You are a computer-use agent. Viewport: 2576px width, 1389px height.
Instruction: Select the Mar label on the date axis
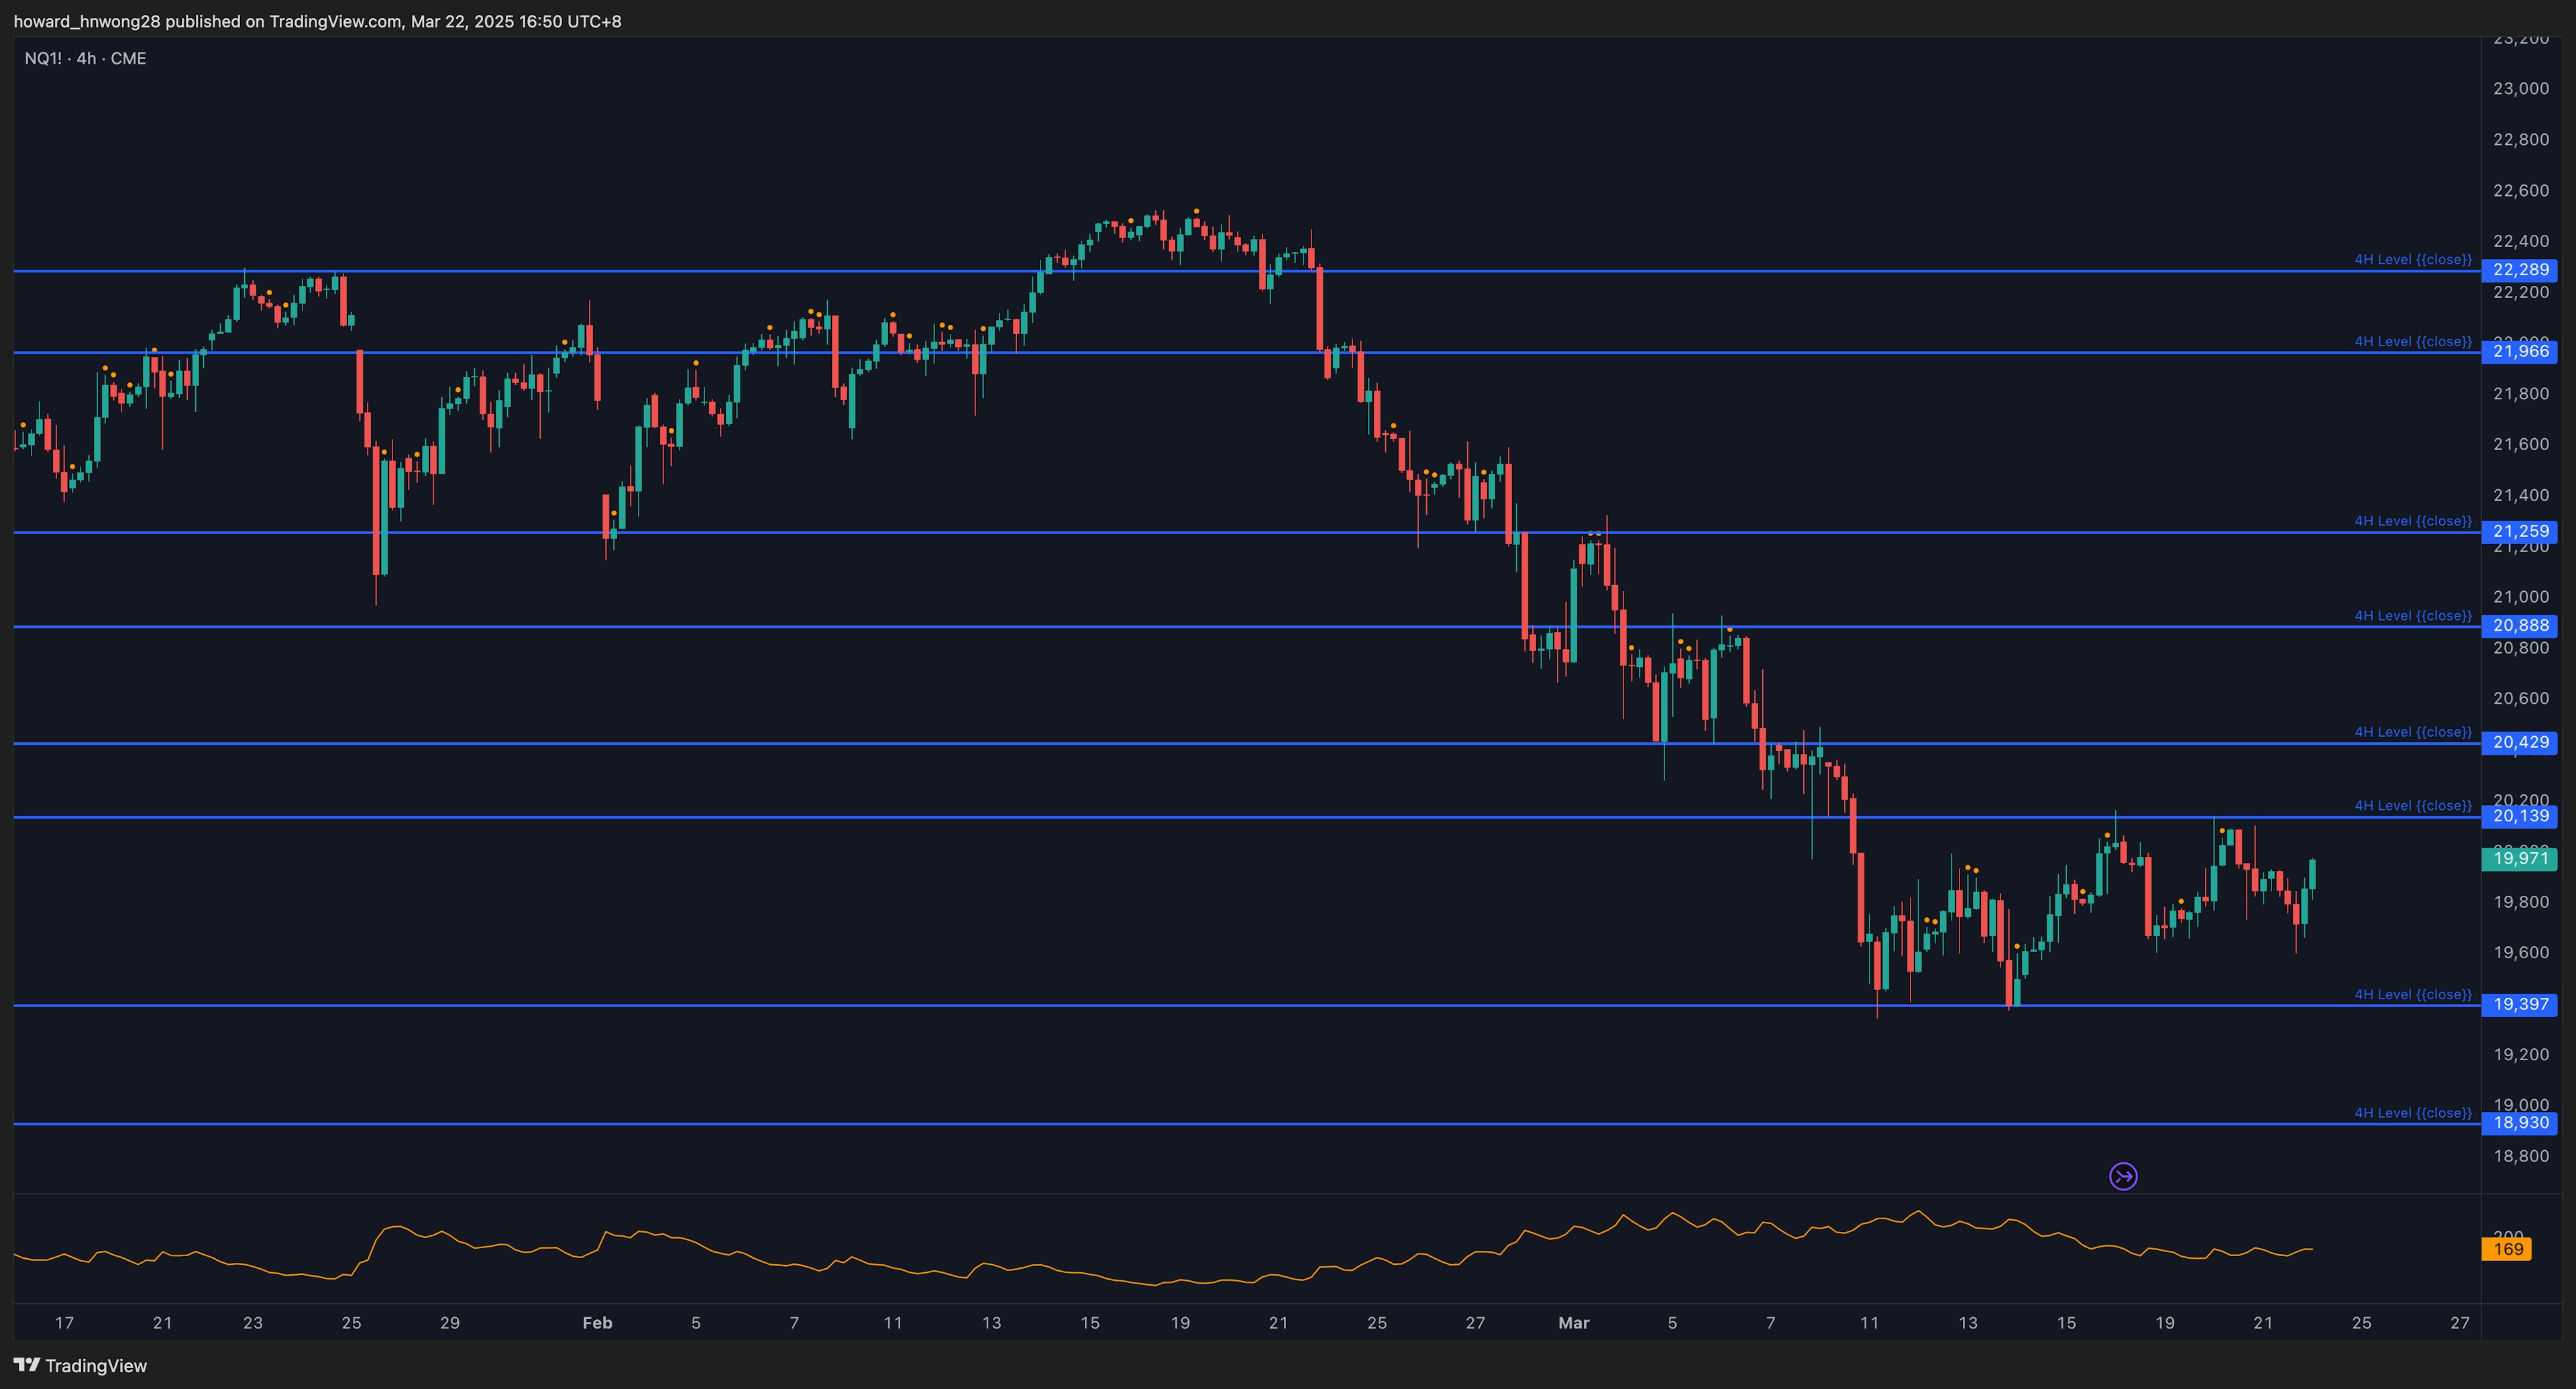[1573, 1322]
